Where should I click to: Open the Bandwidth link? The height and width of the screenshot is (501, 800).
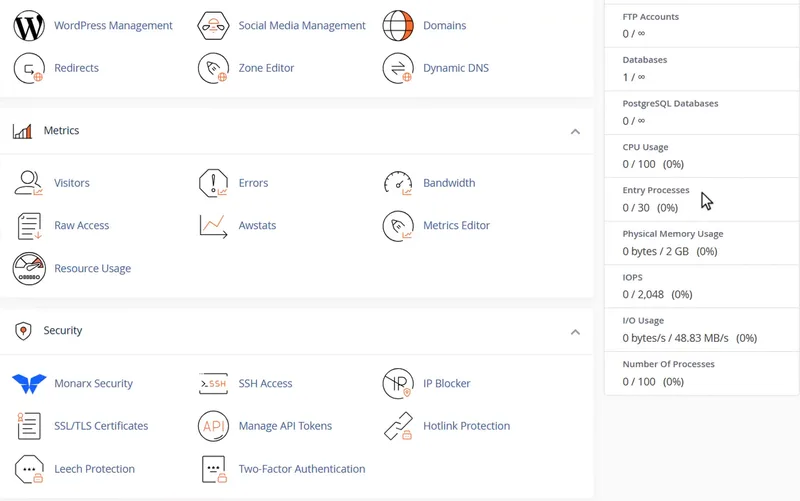coord(449,183)
